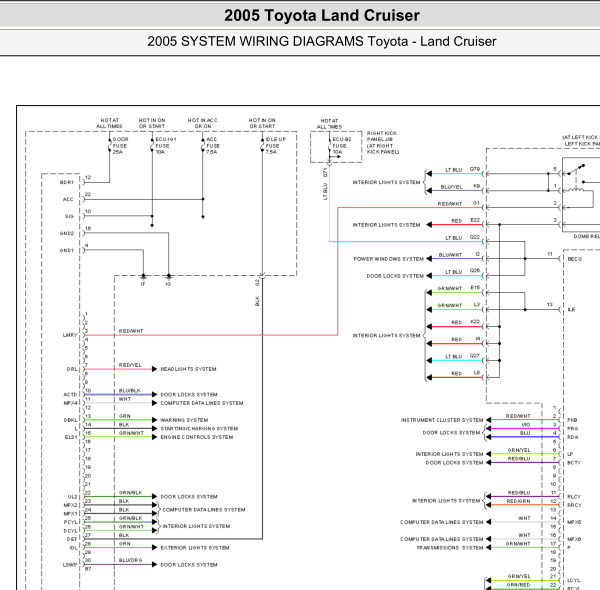The height and width of the screenshot is (590, 600).
Task: Select the 'ACTD' pin label
Action: click(70, 394)
